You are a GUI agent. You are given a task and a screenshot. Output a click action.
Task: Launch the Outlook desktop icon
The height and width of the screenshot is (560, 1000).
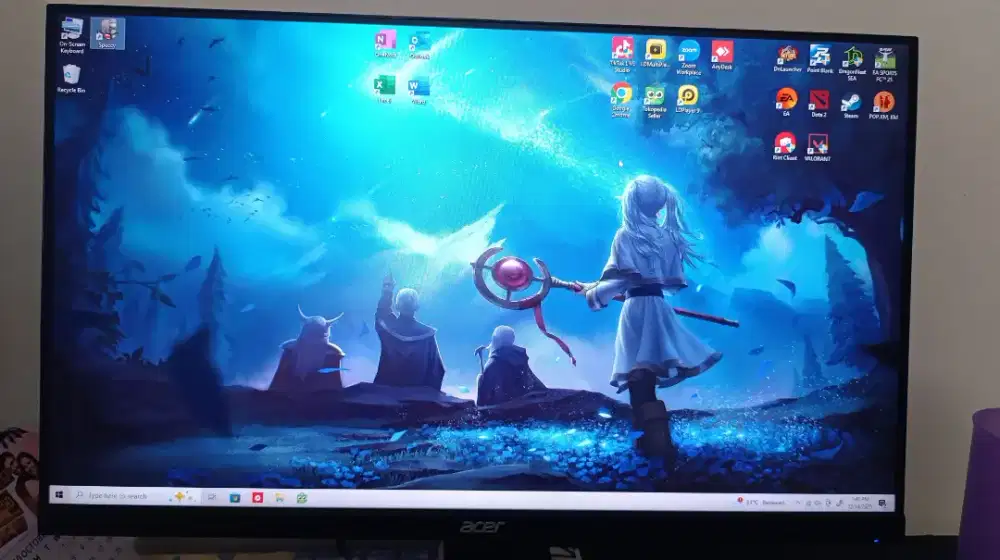[x=419, y=45]
